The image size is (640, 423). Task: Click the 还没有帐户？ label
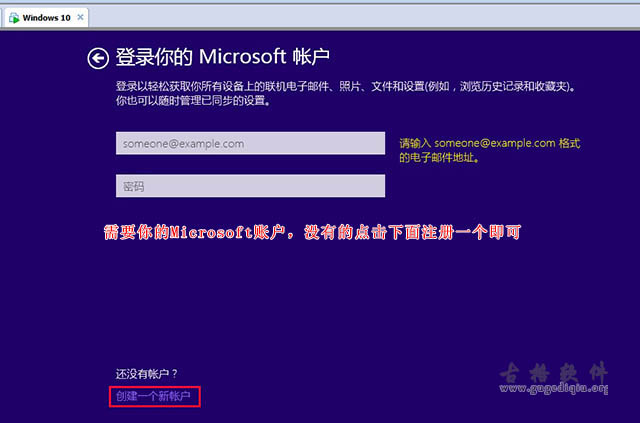click(146, 373)
